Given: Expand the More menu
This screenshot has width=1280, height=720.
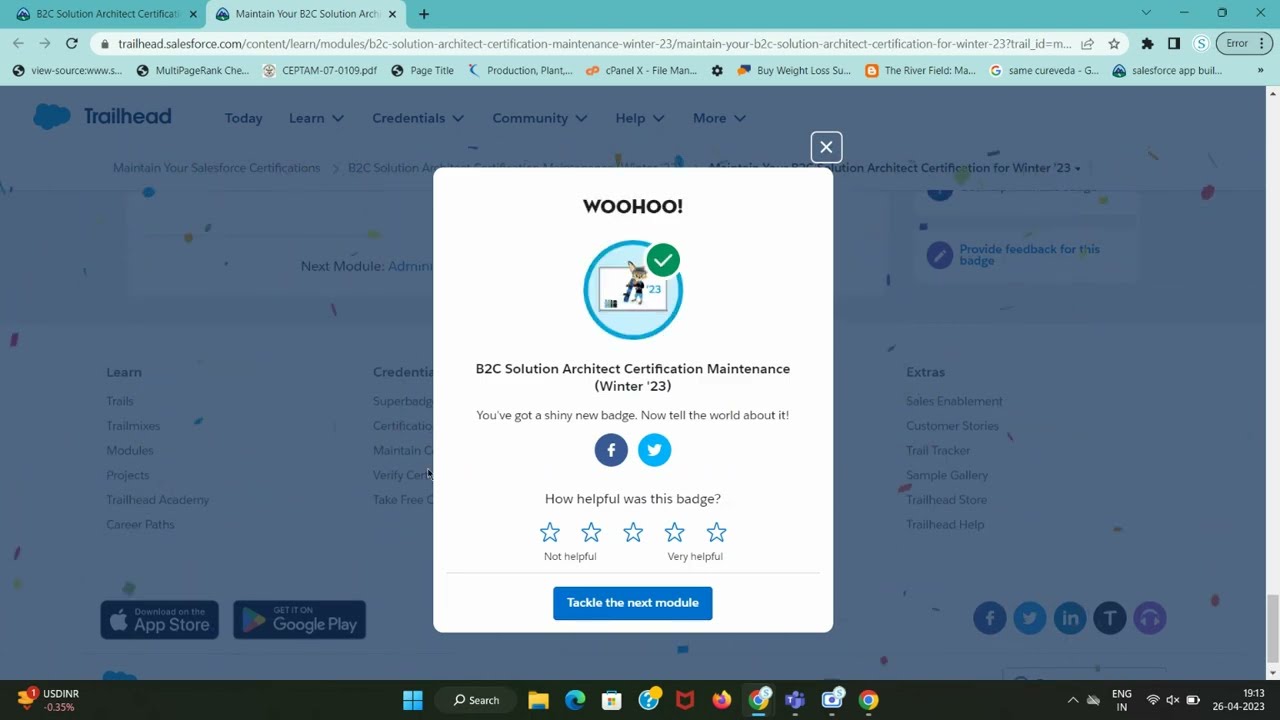Looking at the screenshot, I should tap(719, 118).
